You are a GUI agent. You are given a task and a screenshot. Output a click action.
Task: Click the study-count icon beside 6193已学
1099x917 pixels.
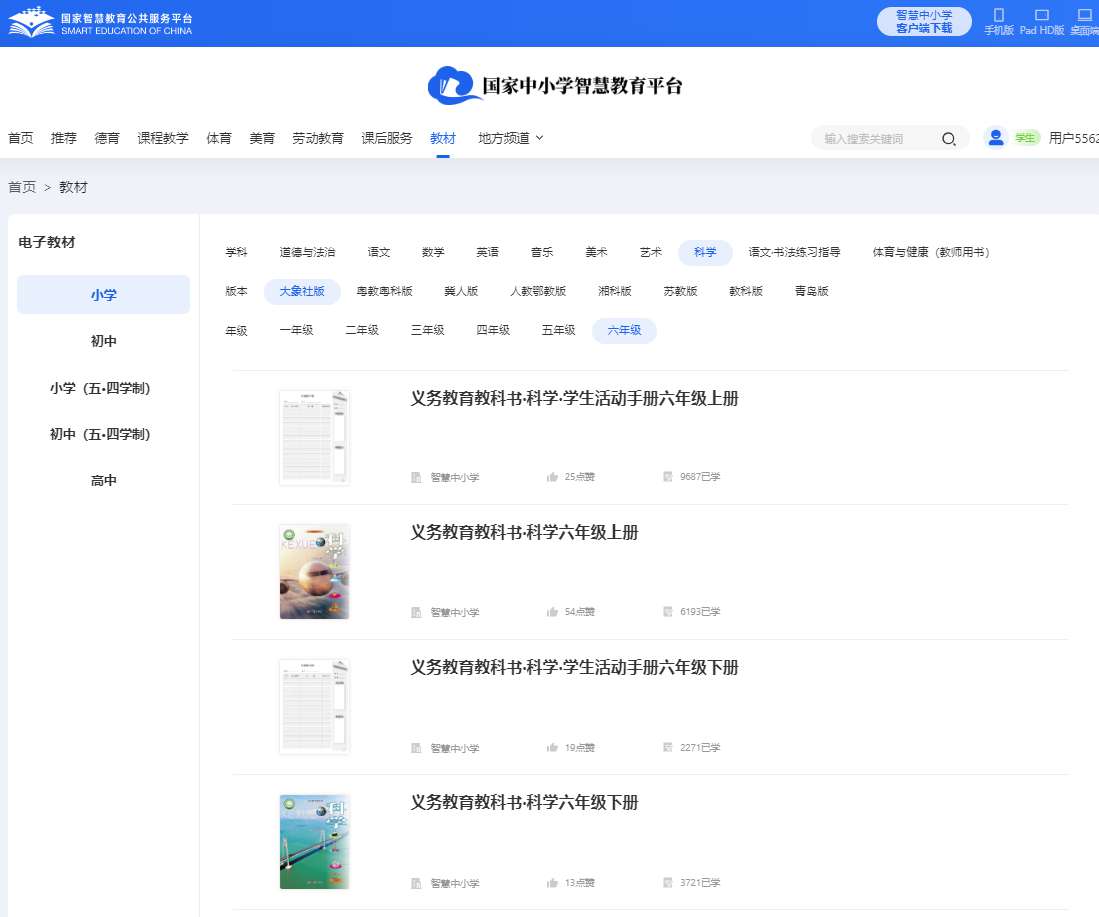tap(667, 612)
